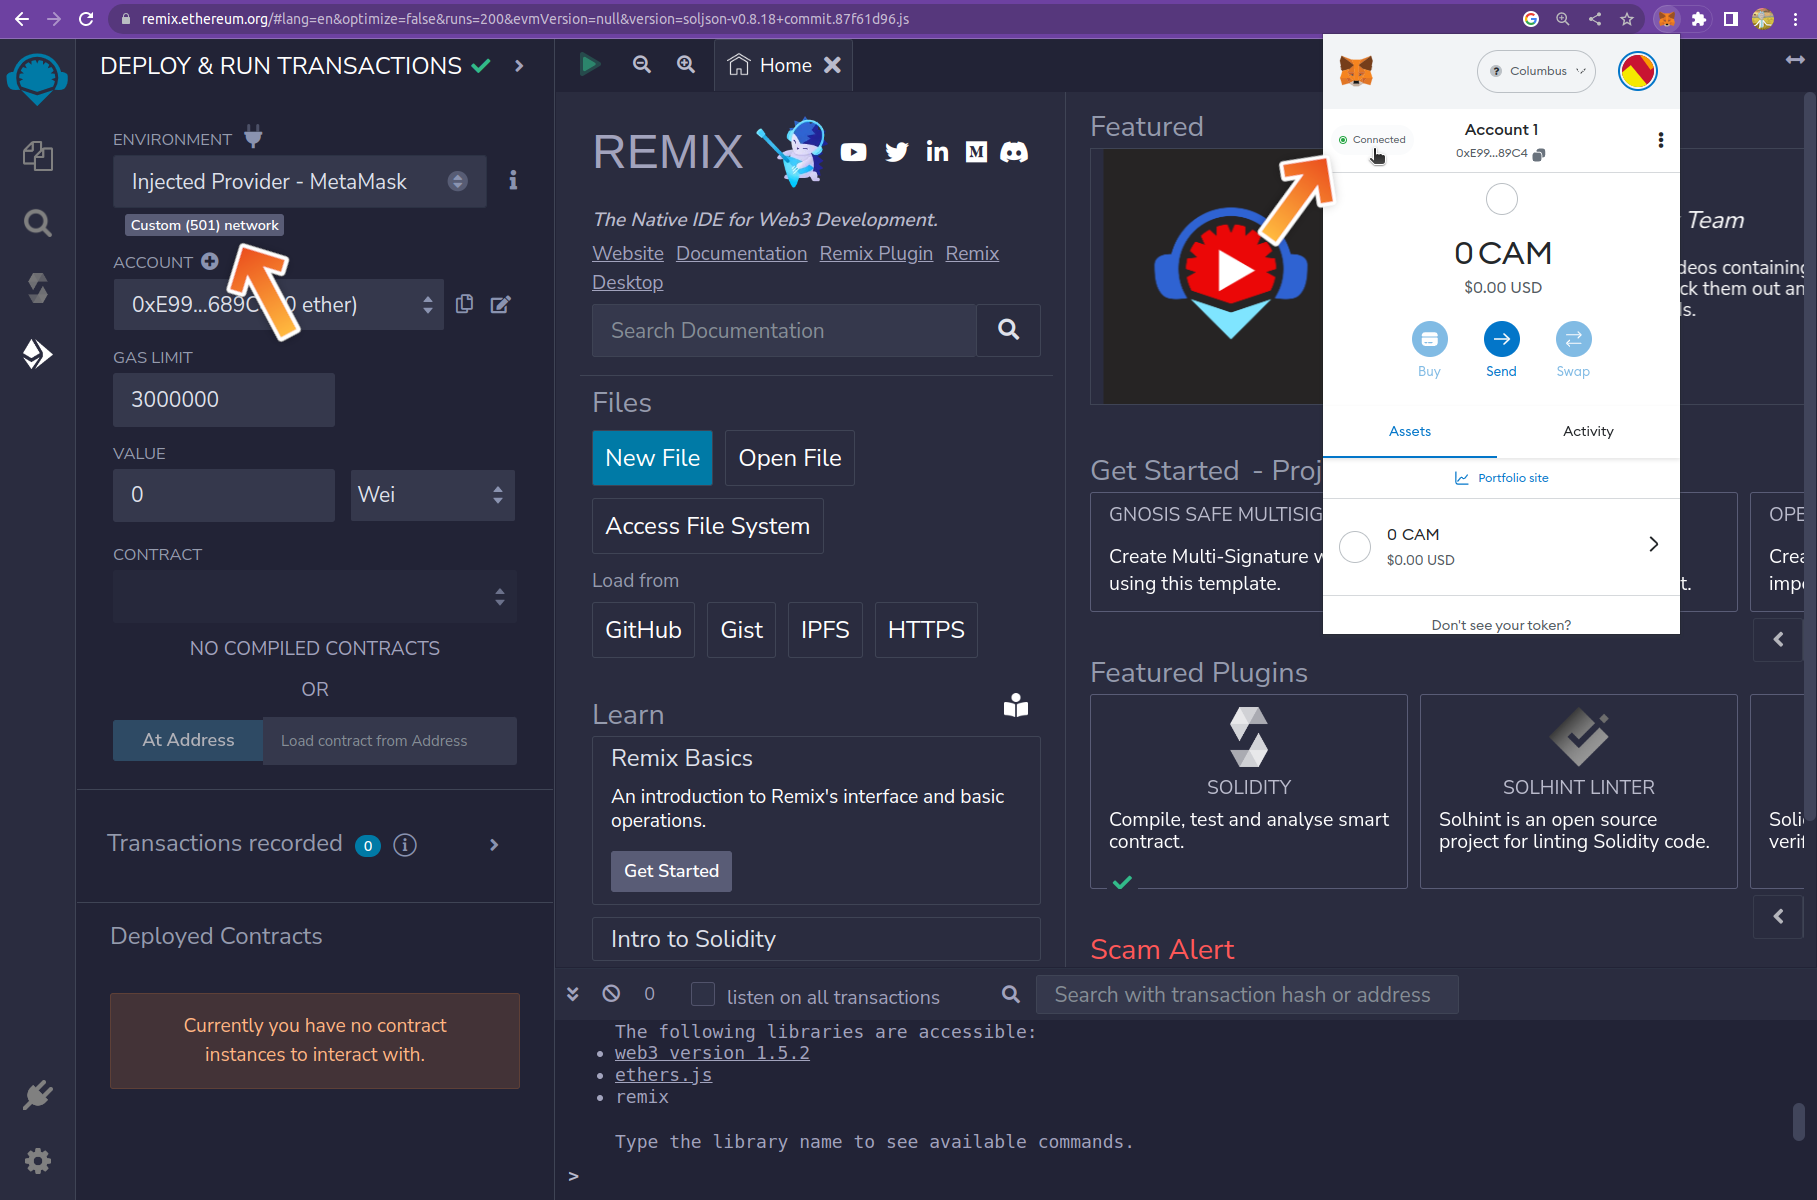Image resolution: width=1817 pixels, height=1200 pixels.
Task: Open the Environment provider dropdown
Action: (299, 181)
